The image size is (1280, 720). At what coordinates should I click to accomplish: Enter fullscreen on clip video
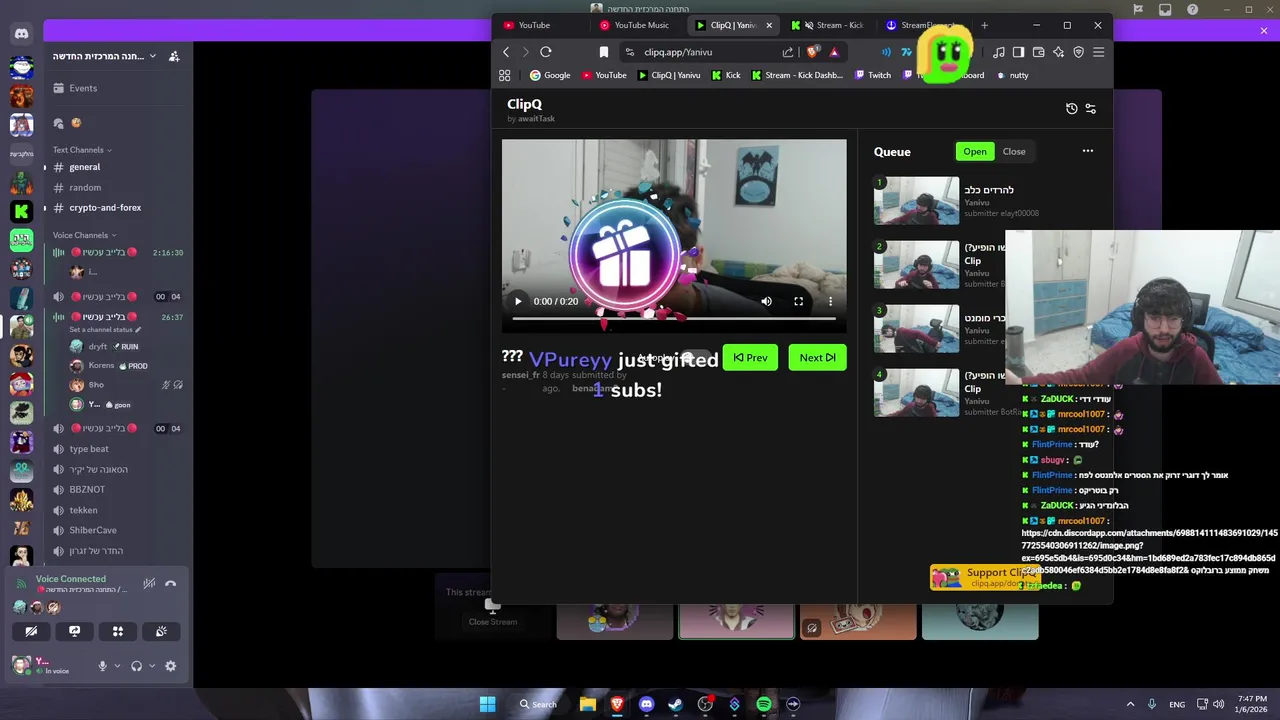click(798, 301)
